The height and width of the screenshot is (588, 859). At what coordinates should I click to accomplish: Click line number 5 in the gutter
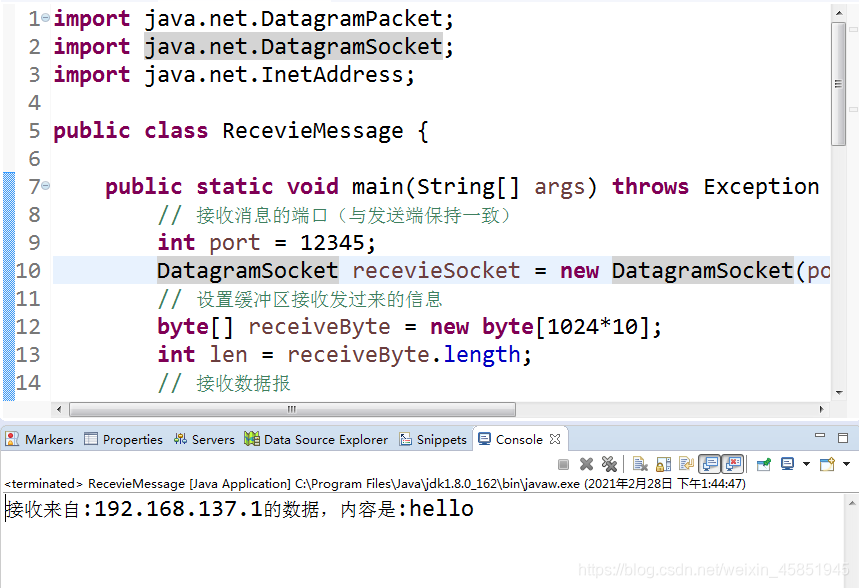35,131
